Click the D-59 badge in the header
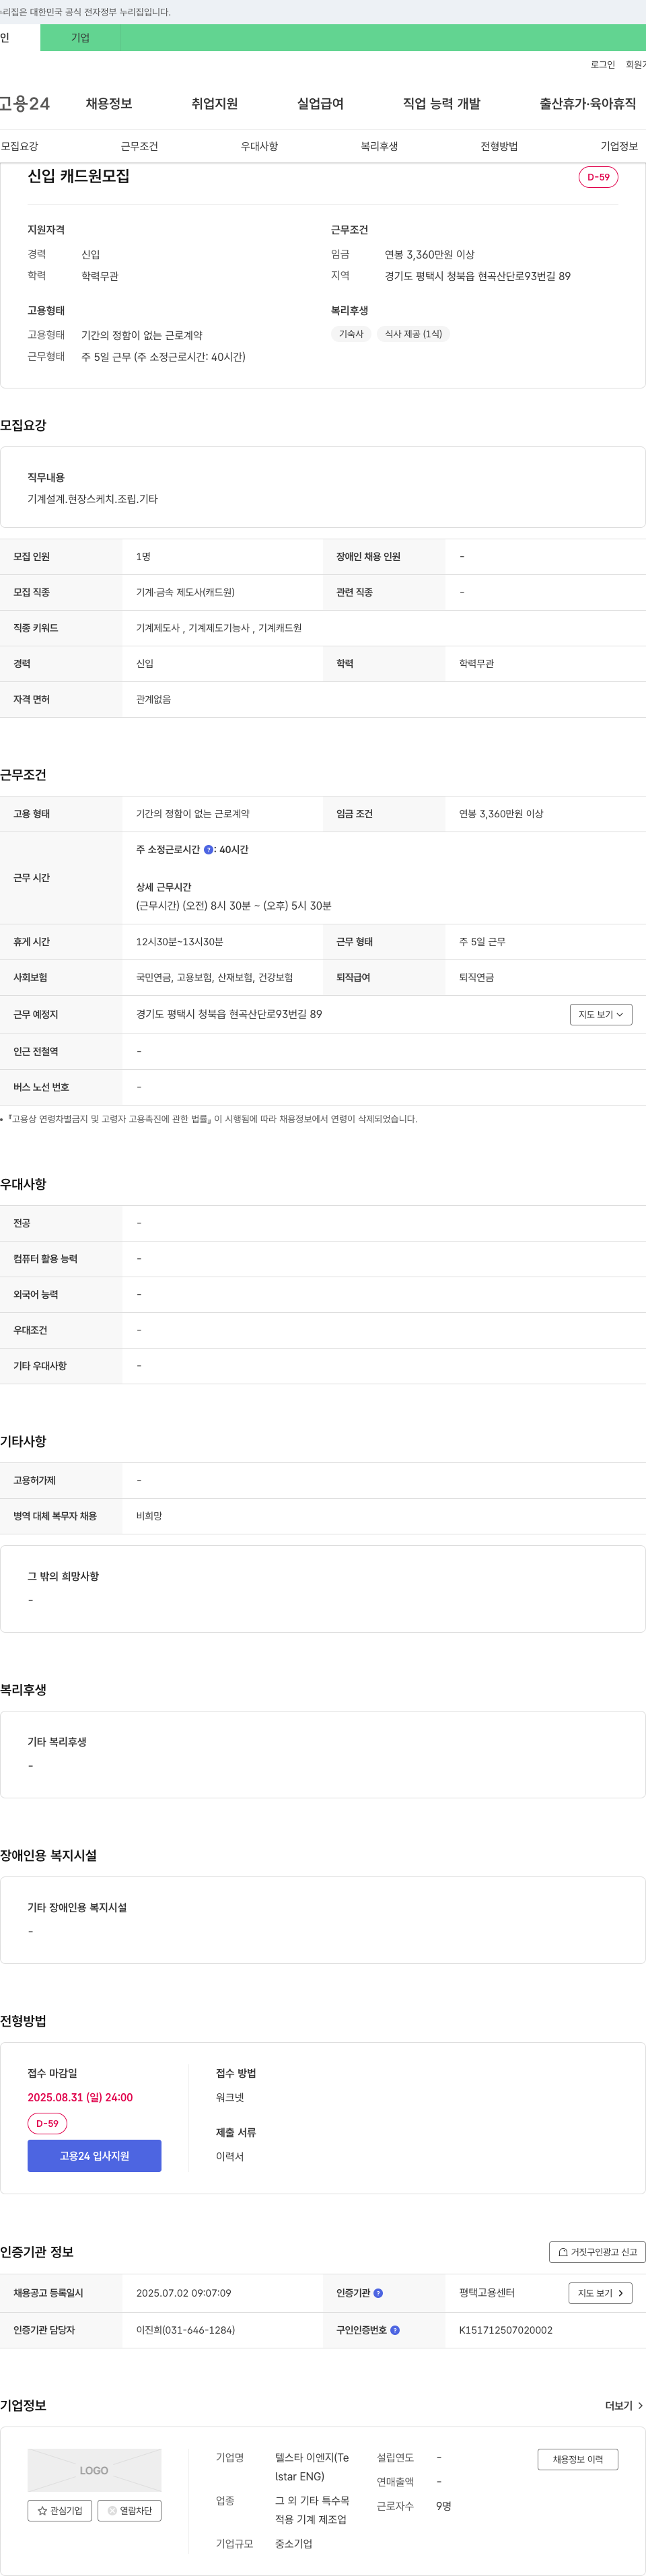This screenshot has height=2576, width=646. pos(598,177)
